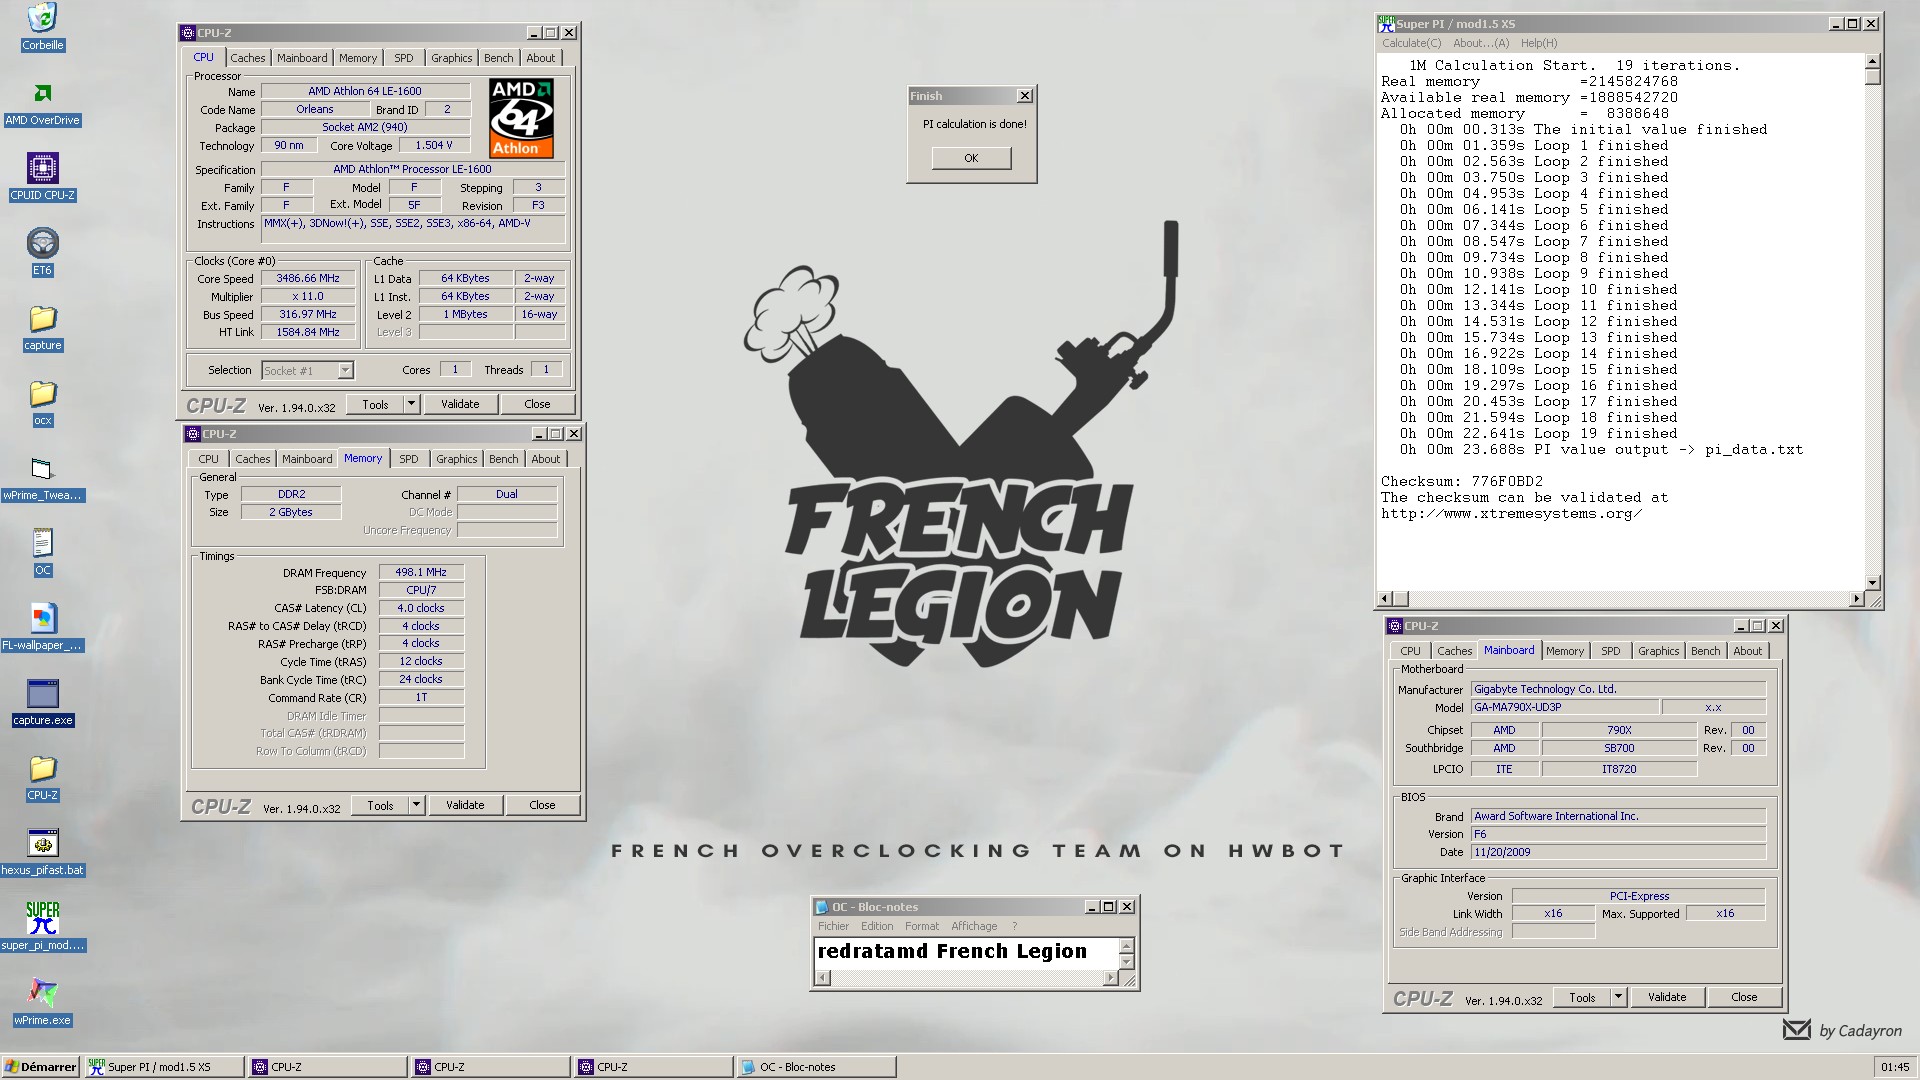Click the Démarrer start button
Viewport: 1920px width, 1080px height.
point(40,1067)
